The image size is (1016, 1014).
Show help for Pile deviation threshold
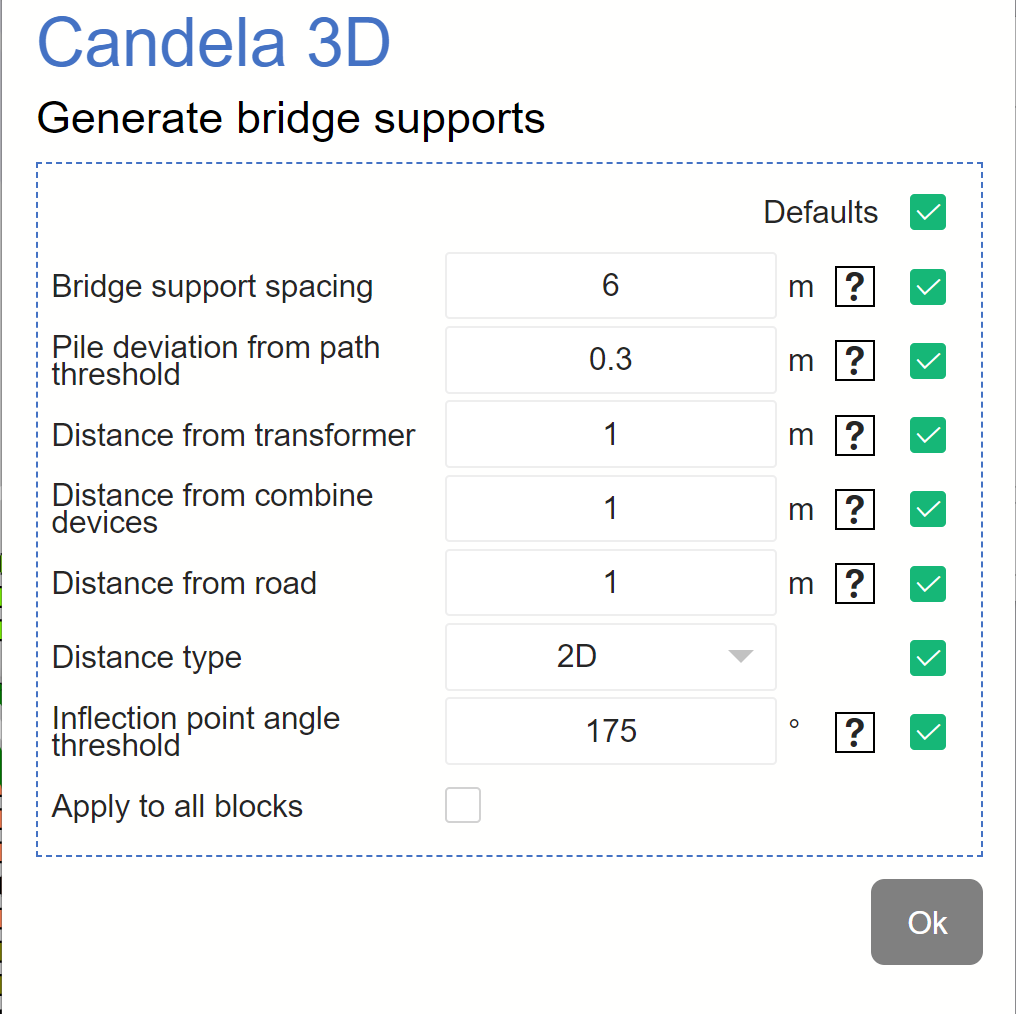[x=854, y=361]
